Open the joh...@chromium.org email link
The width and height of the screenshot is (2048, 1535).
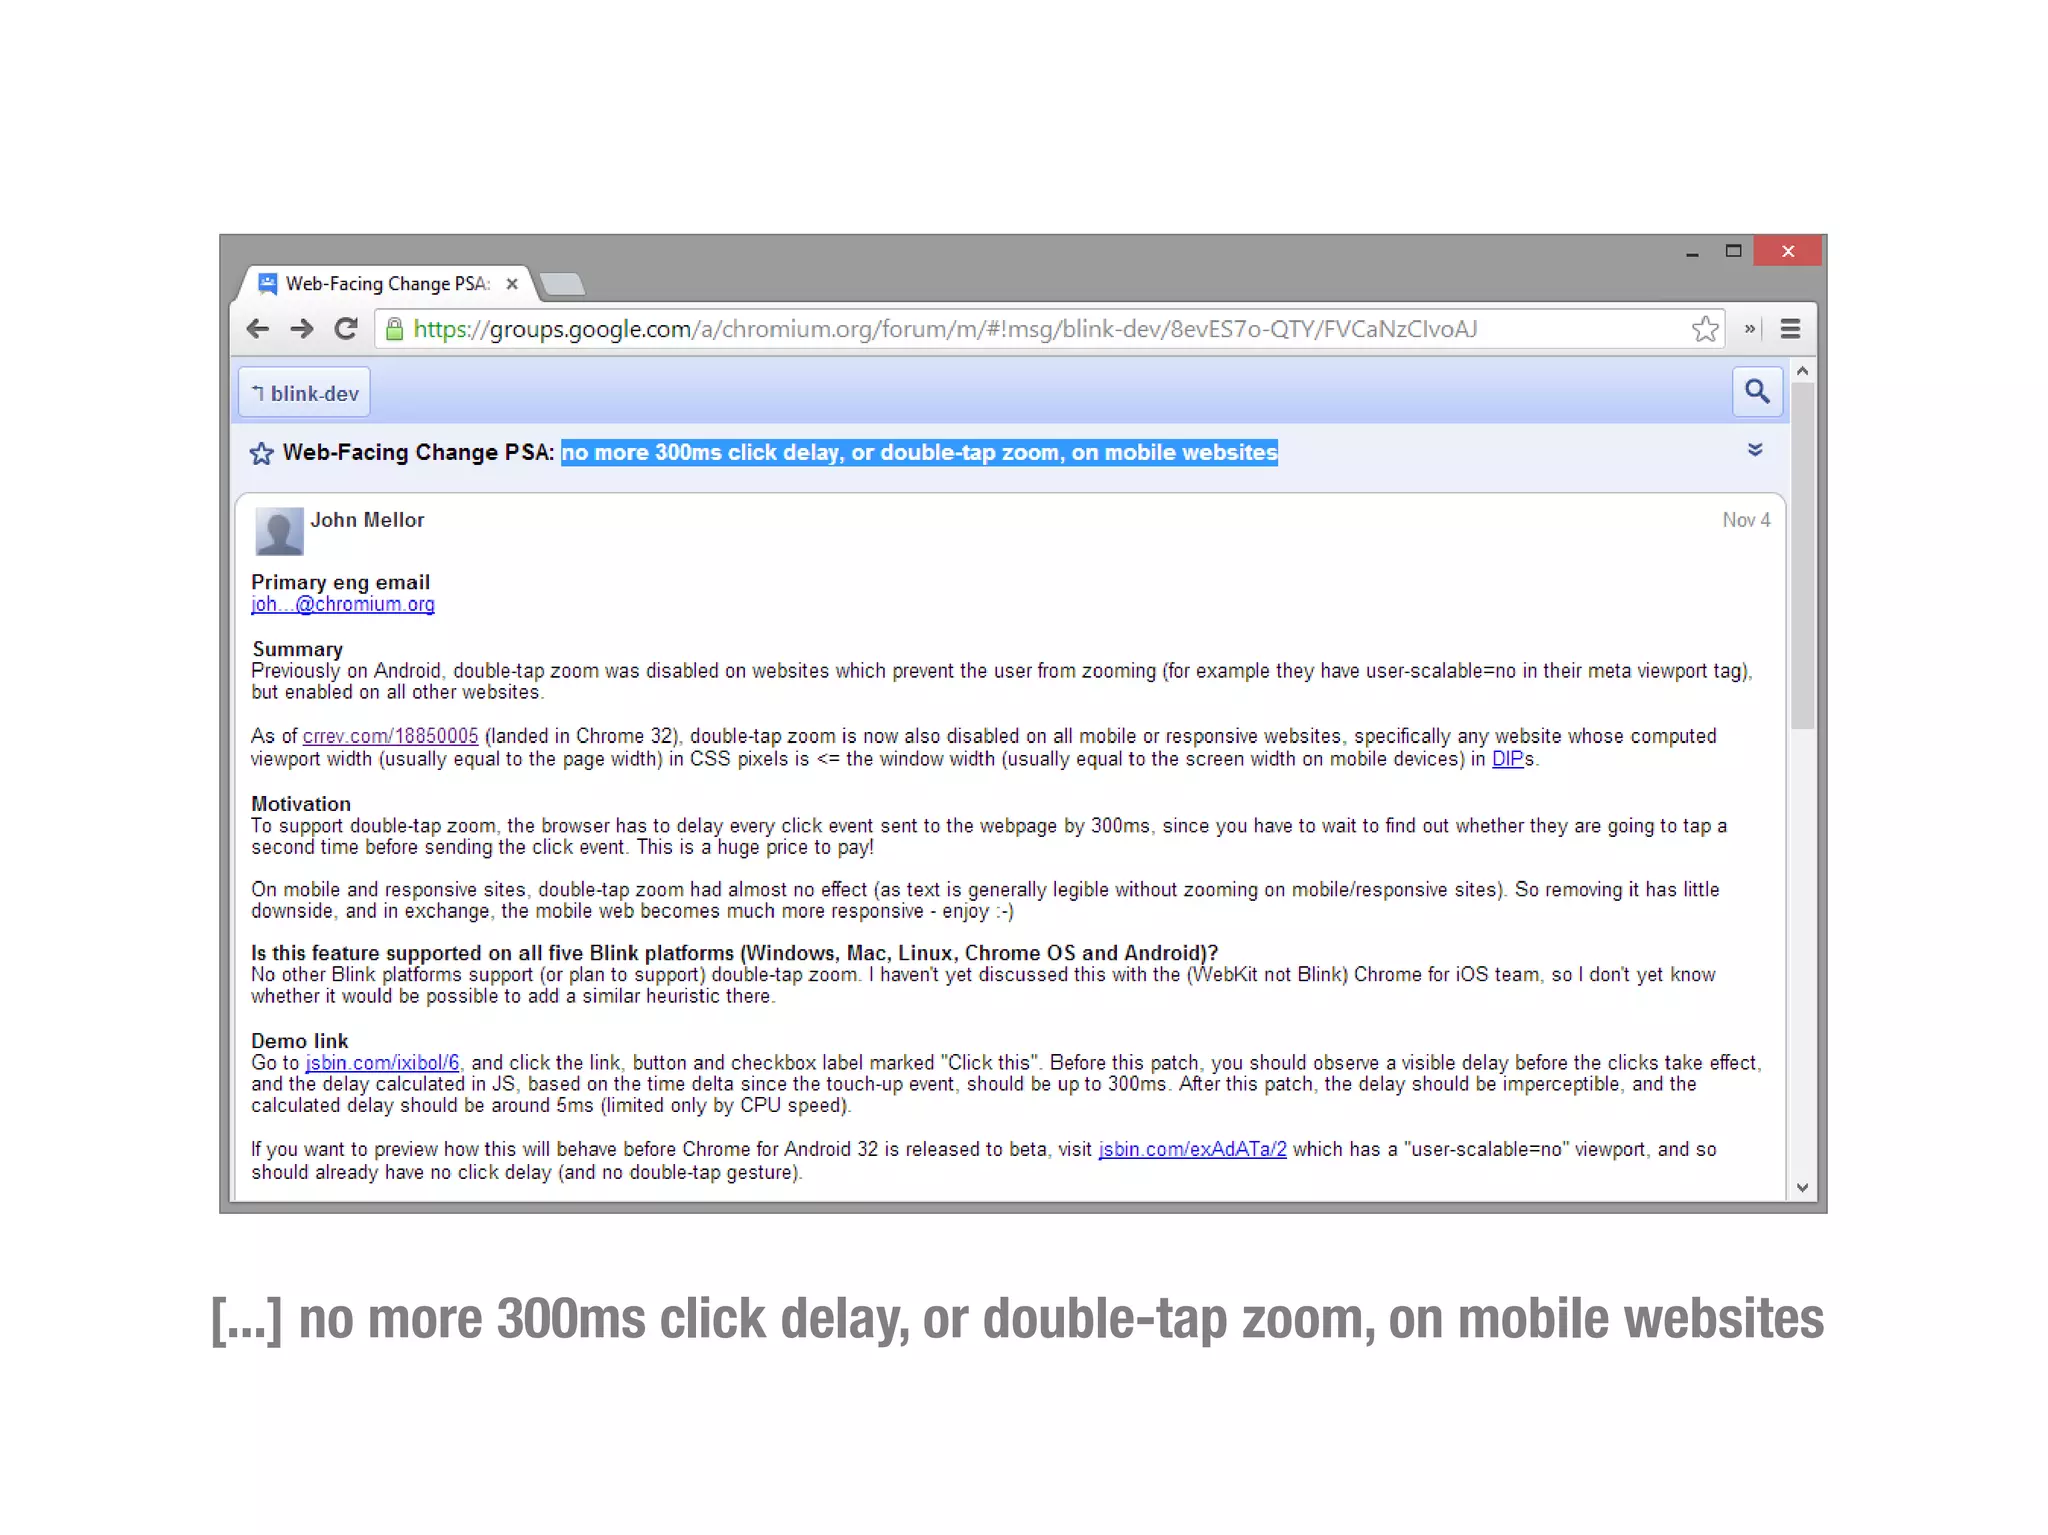tap(343, 604)
